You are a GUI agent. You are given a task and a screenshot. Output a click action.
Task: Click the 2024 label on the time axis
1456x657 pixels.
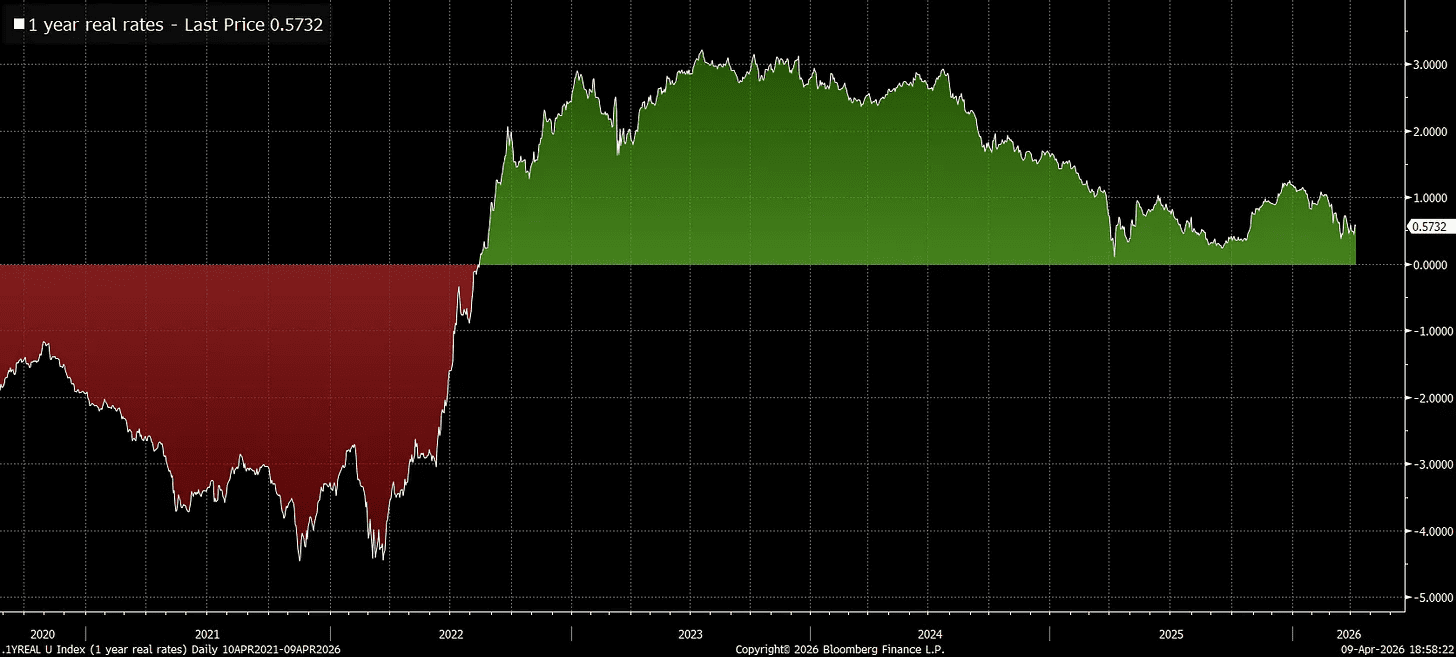coord(930,634)
